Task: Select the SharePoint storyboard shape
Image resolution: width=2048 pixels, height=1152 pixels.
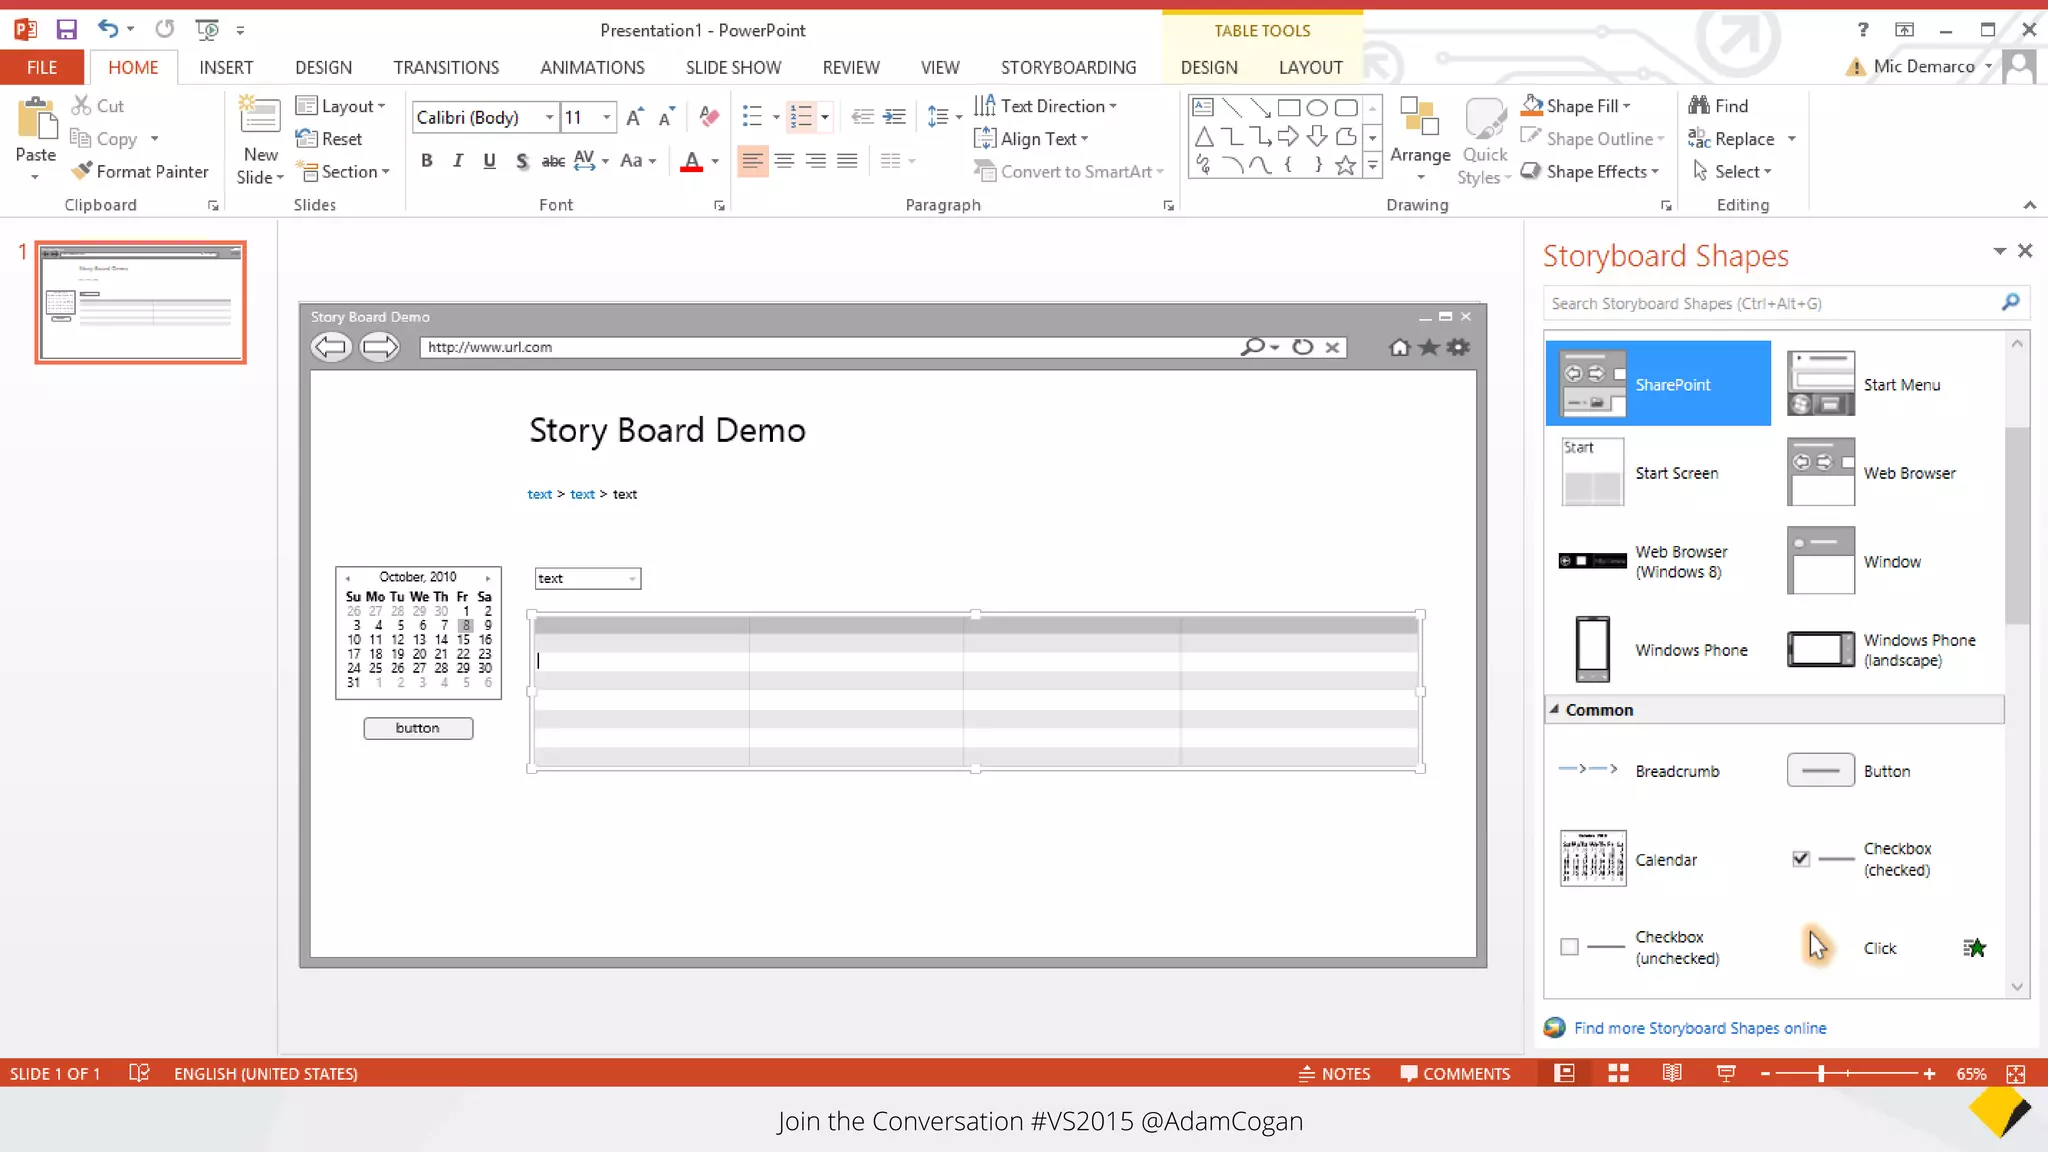Action: pyautogui.click(x=1658, y=384)
